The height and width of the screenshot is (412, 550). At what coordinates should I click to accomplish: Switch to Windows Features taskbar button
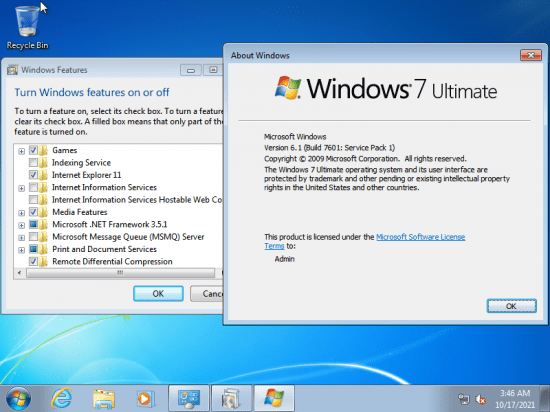[231, 398]
